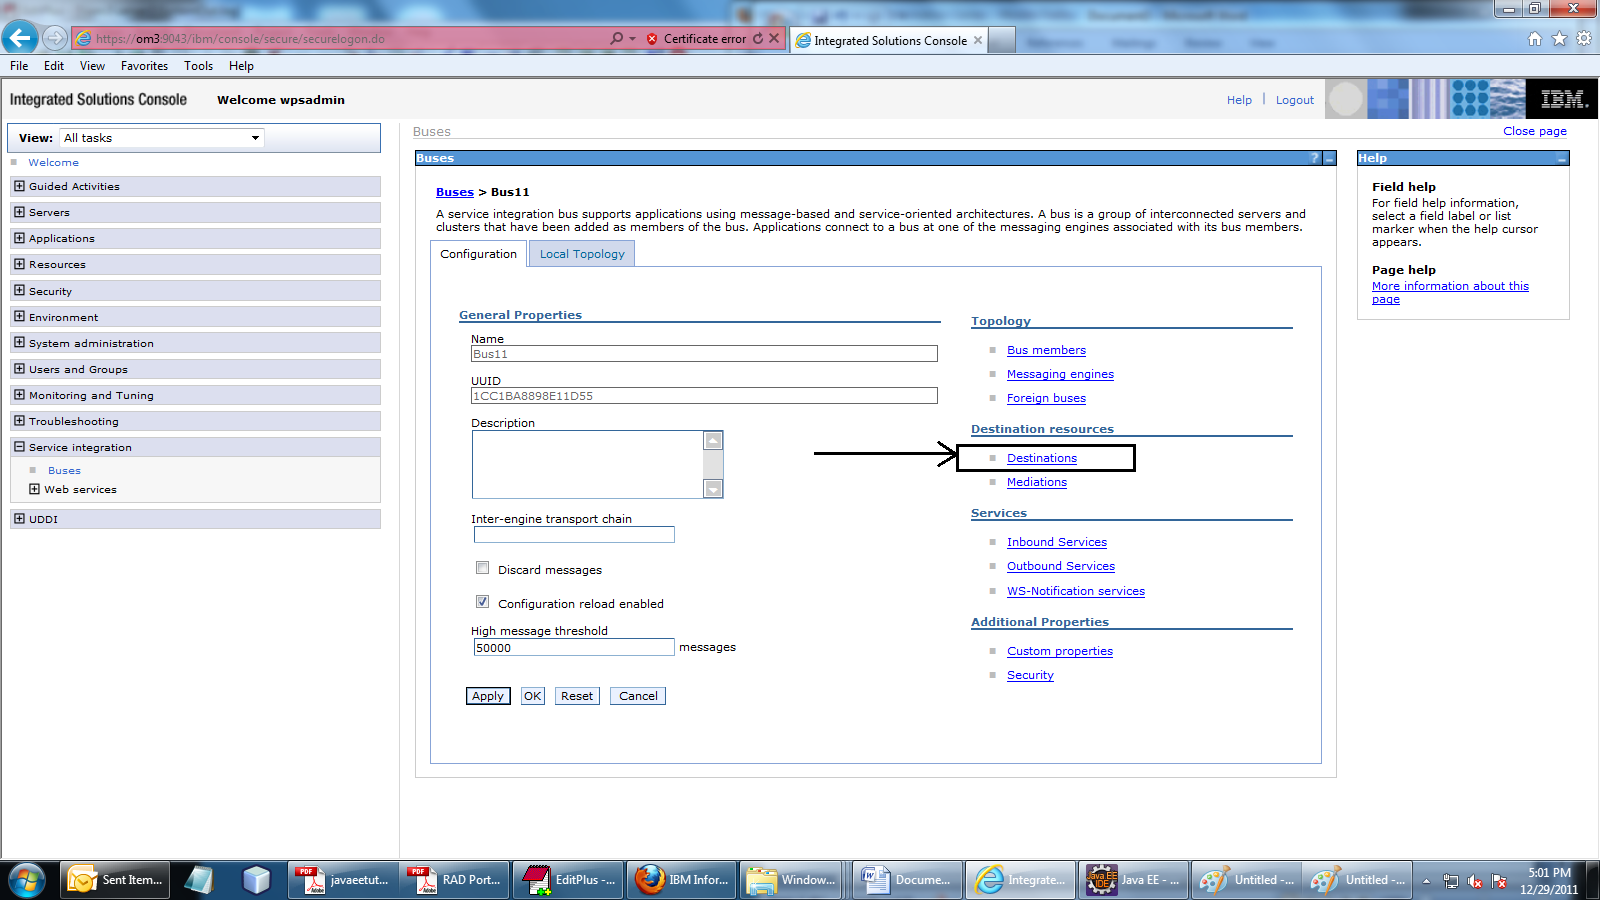Open Outlook Sent Items taskbar button
The width and height of the screenshot is (1600, 900).
click(x=115, y=880)
